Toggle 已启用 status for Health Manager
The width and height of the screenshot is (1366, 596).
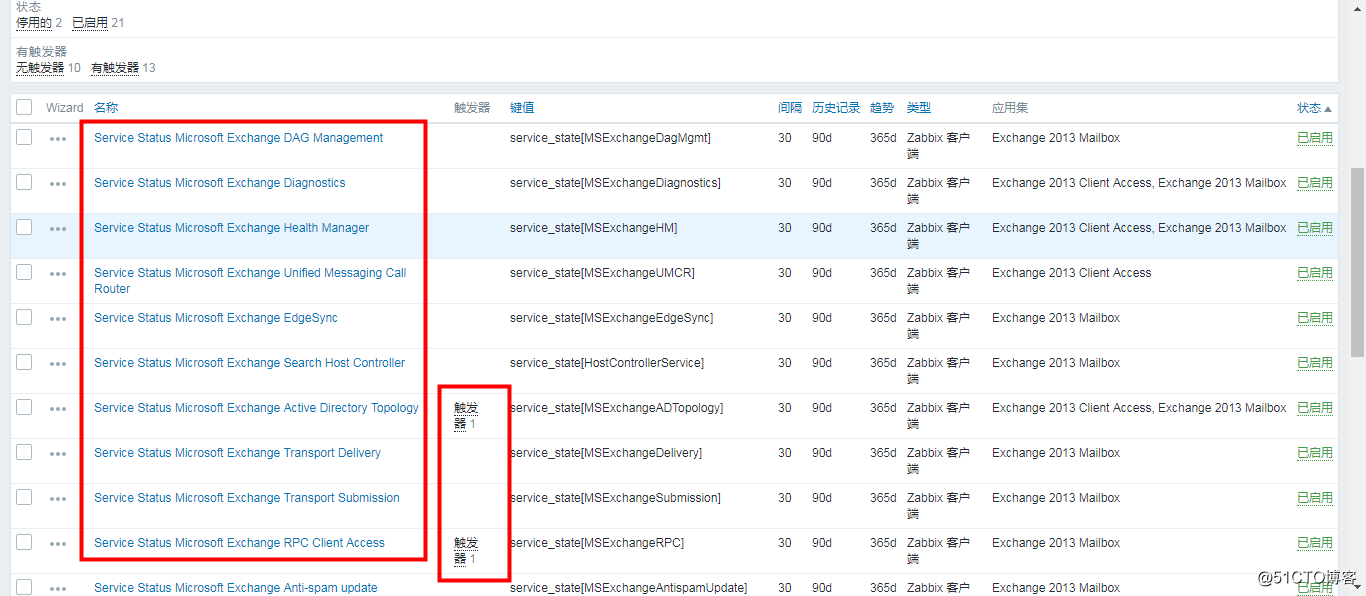click(x=1315, y=228)
